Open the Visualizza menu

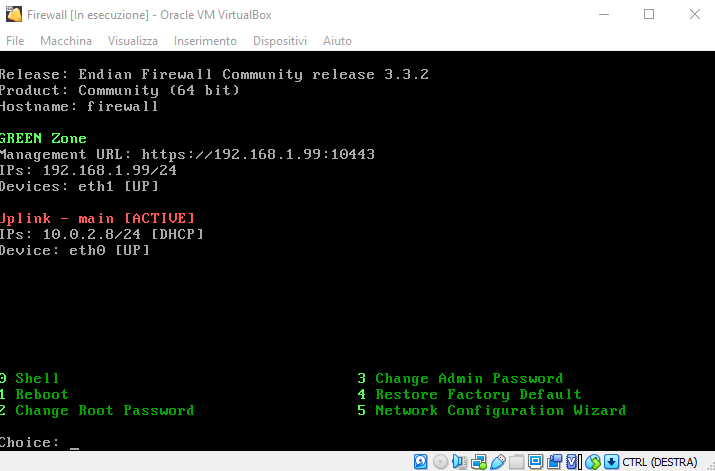133,41
